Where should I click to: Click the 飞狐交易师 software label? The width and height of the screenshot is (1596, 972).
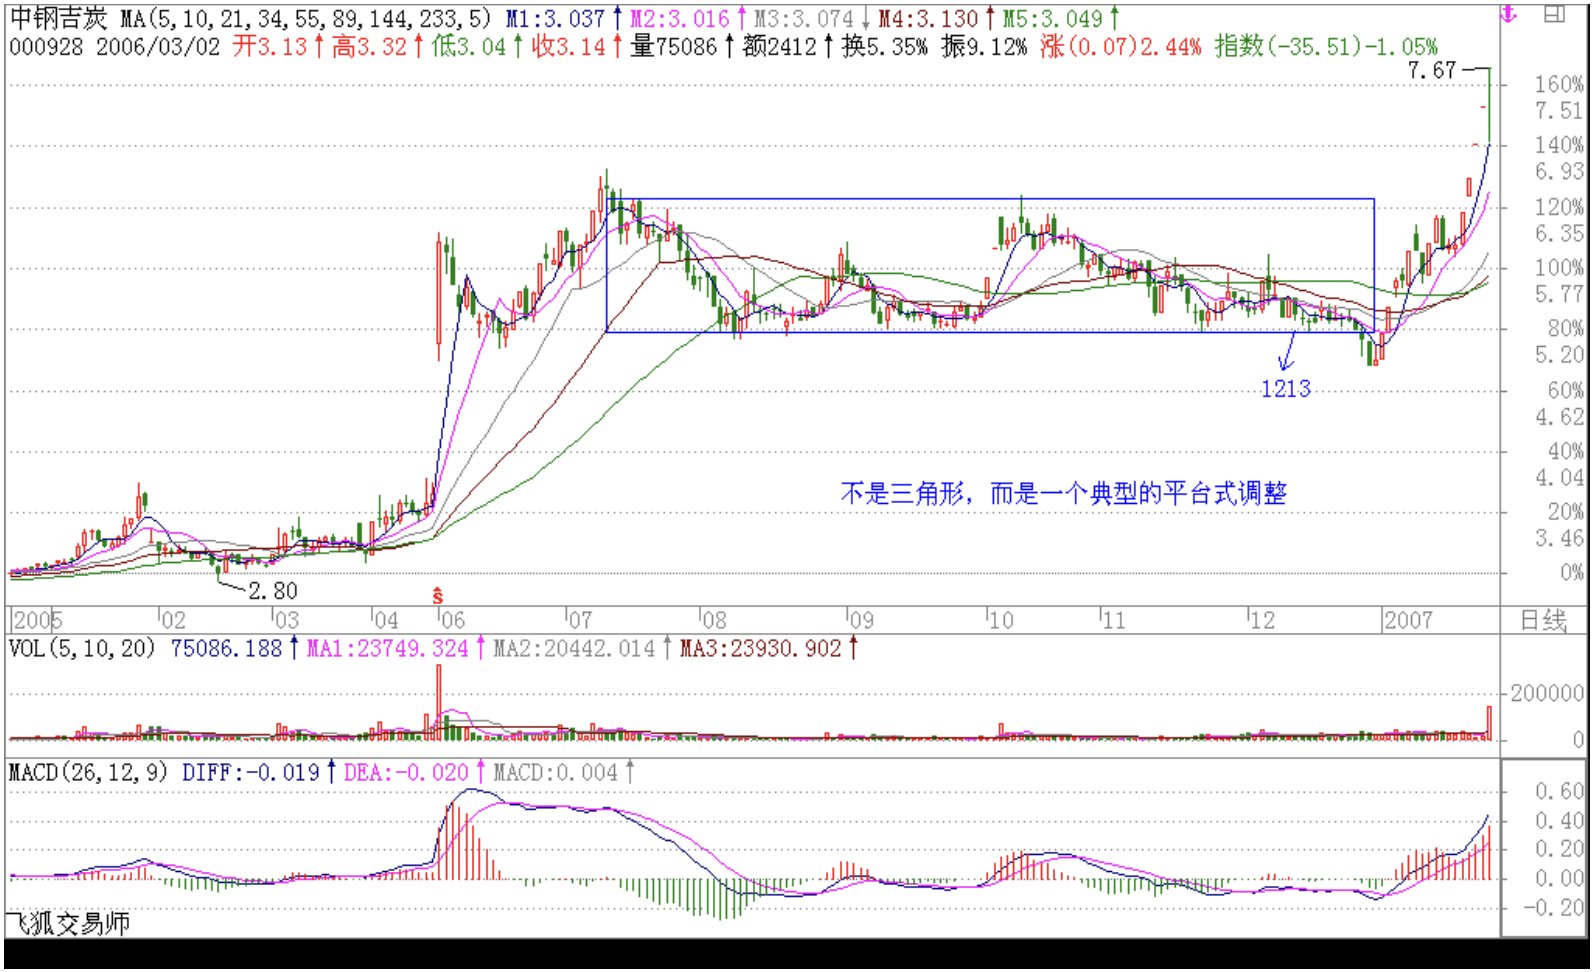(68, 923)
